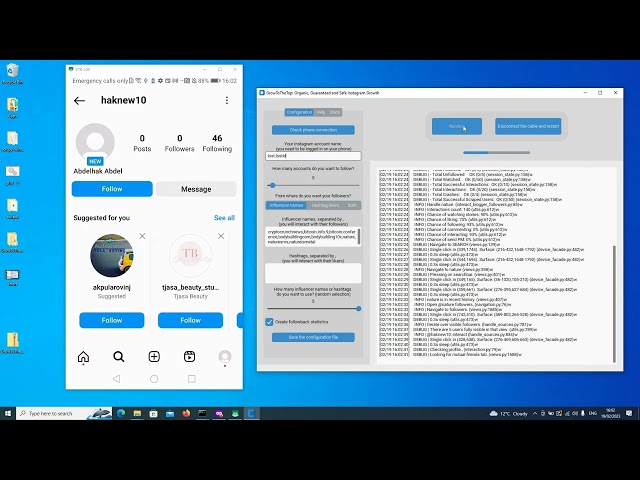The width and height of the screenshot is (640, 480).
Task: Open Instagram Reels tab
Action: click(189, 357)
